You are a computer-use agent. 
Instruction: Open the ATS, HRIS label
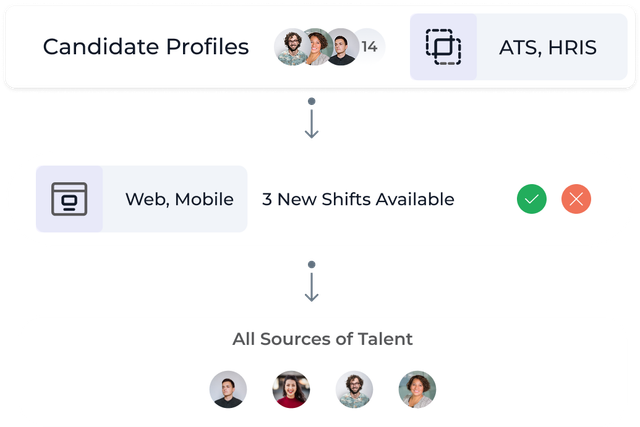tap(548, 47)
